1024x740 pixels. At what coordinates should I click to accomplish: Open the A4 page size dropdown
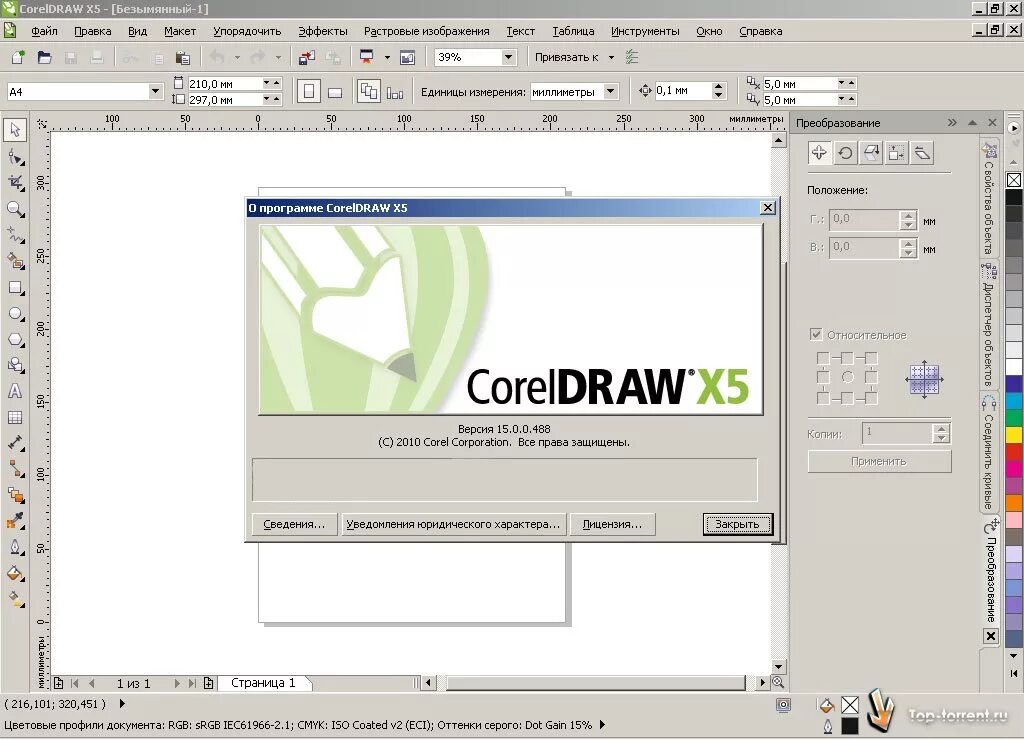[x=155, y=91]
